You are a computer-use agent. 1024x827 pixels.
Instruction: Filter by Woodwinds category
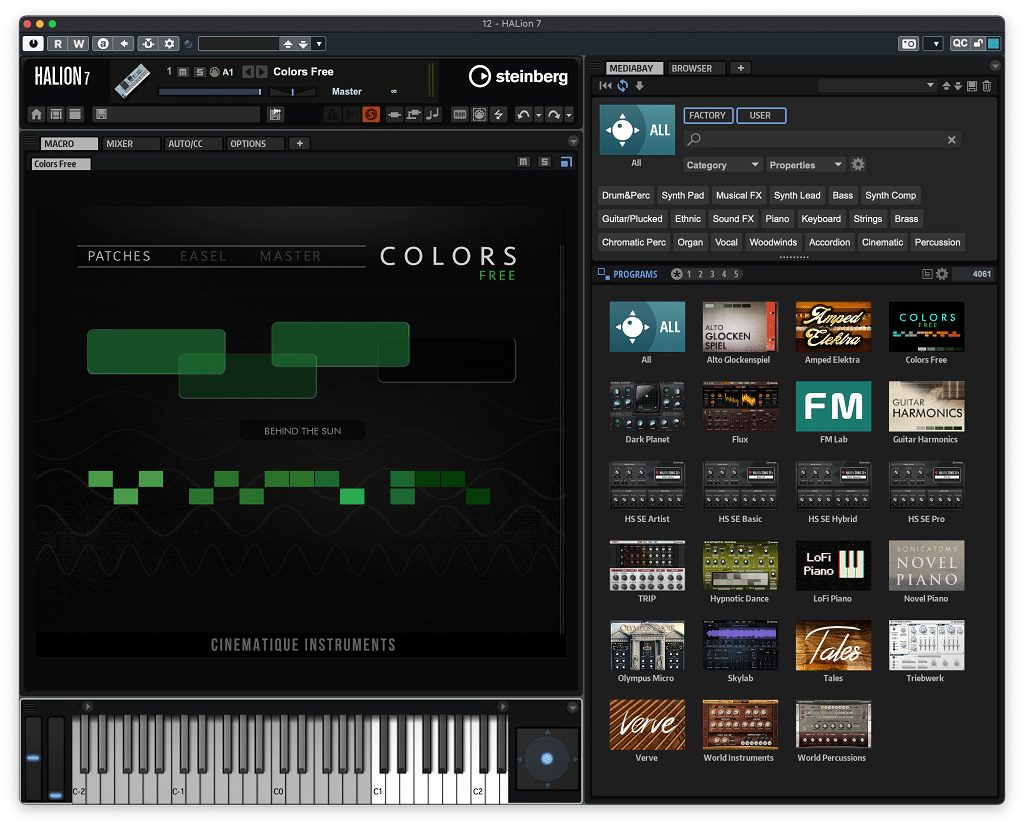pos(773,242)
